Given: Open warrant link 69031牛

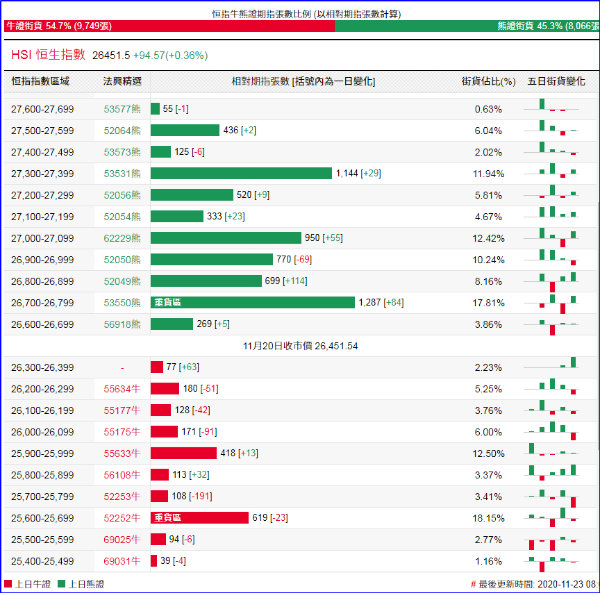Looking at the screenshot, I should click(x=122, y=561).
